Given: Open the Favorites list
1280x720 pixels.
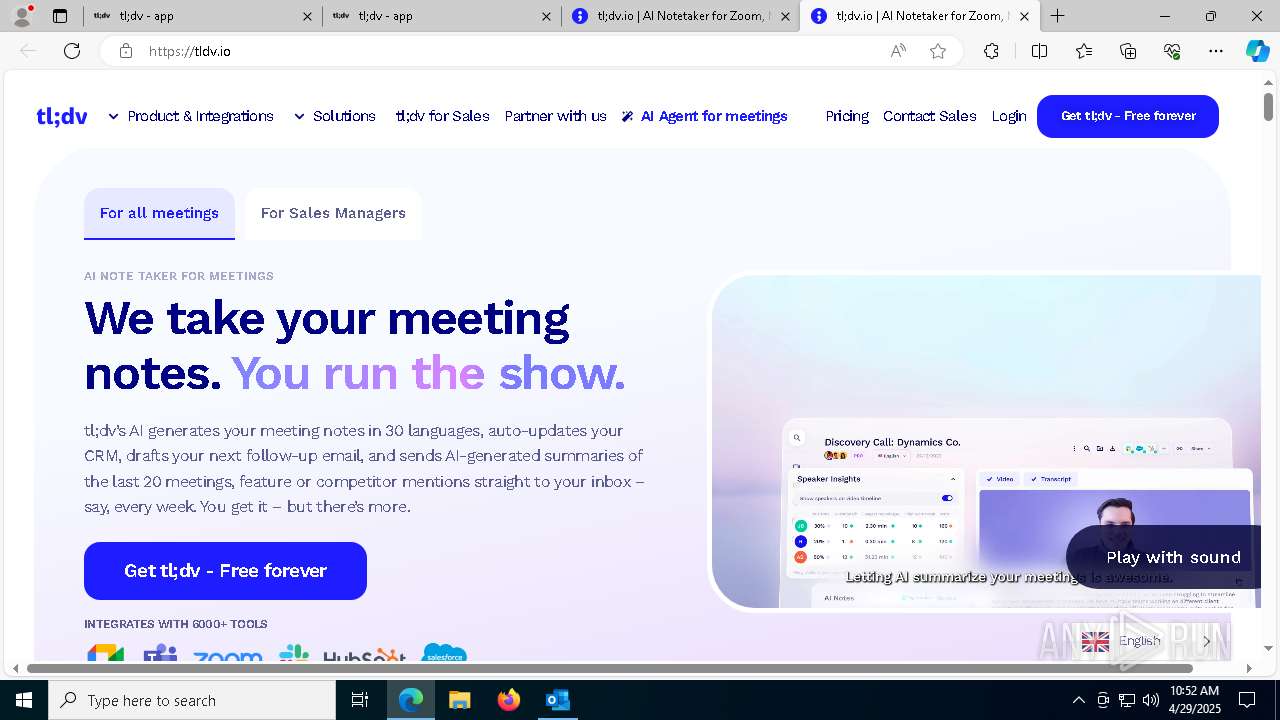Looking at the screenshot, I should (x=1084, y=51).
